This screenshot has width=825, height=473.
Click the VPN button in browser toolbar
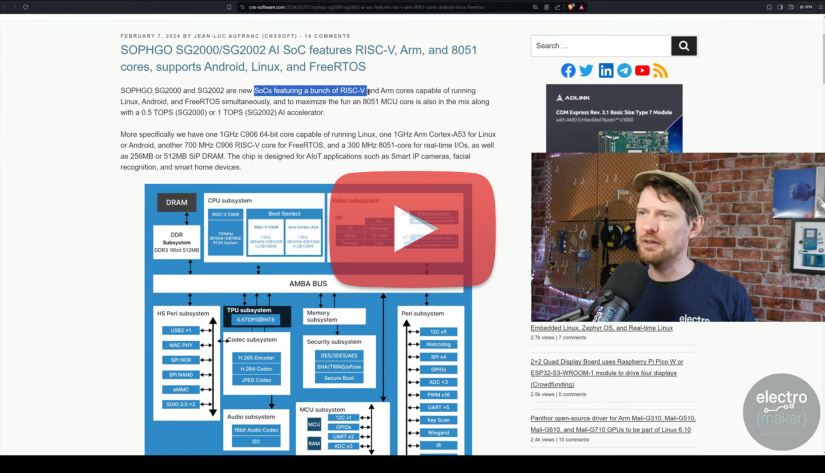[x=806, y=7]
